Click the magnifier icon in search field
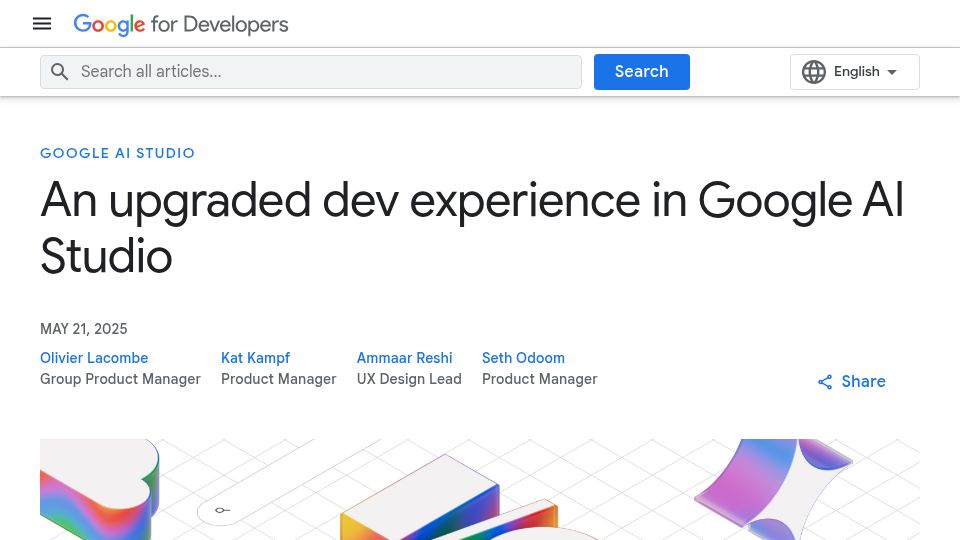The height and width of the screenshot is (540, 960). coord(59,72)
